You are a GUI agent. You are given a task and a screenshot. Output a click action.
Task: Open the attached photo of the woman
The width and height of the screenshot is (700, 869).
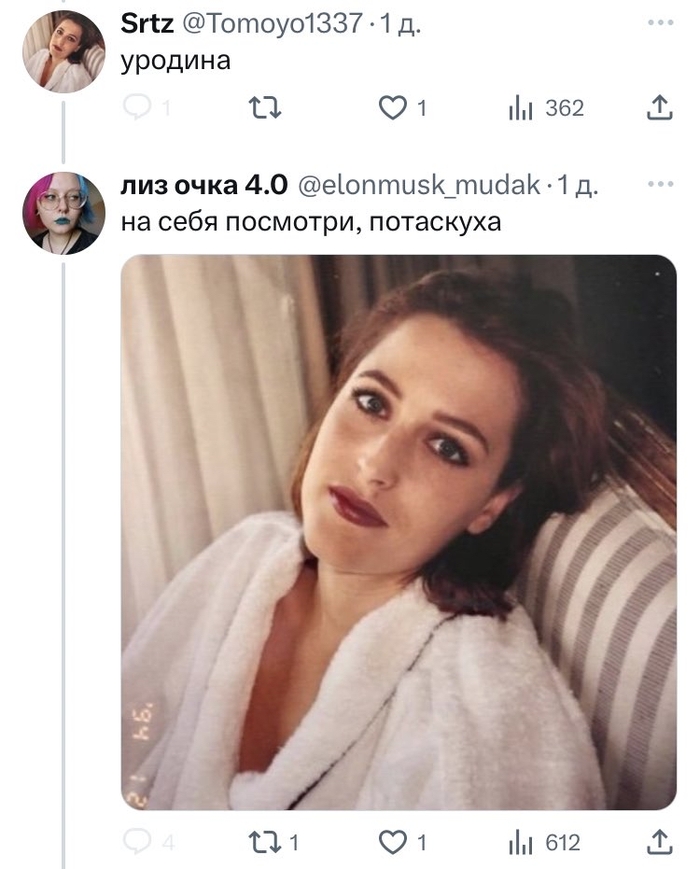(400, 530)
